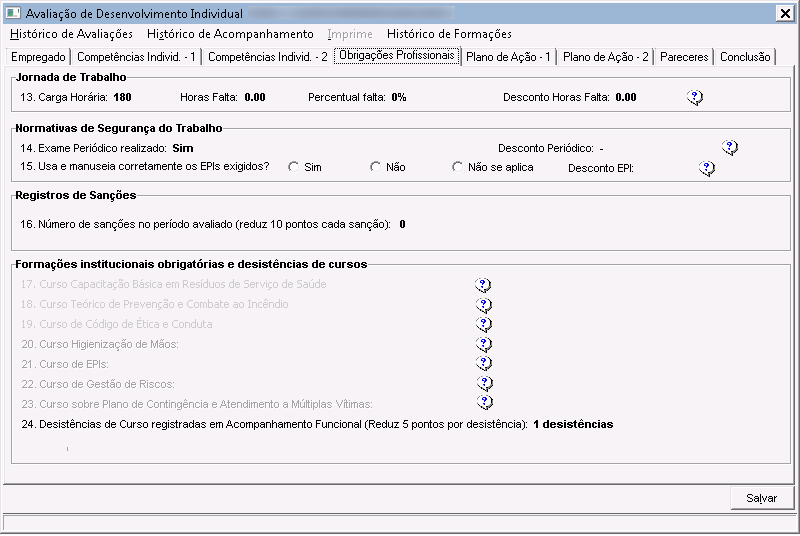The image size is (800, 536).
Task: Click Exame Periódico realizado value Sim
Action: click(x=183, y=148)
